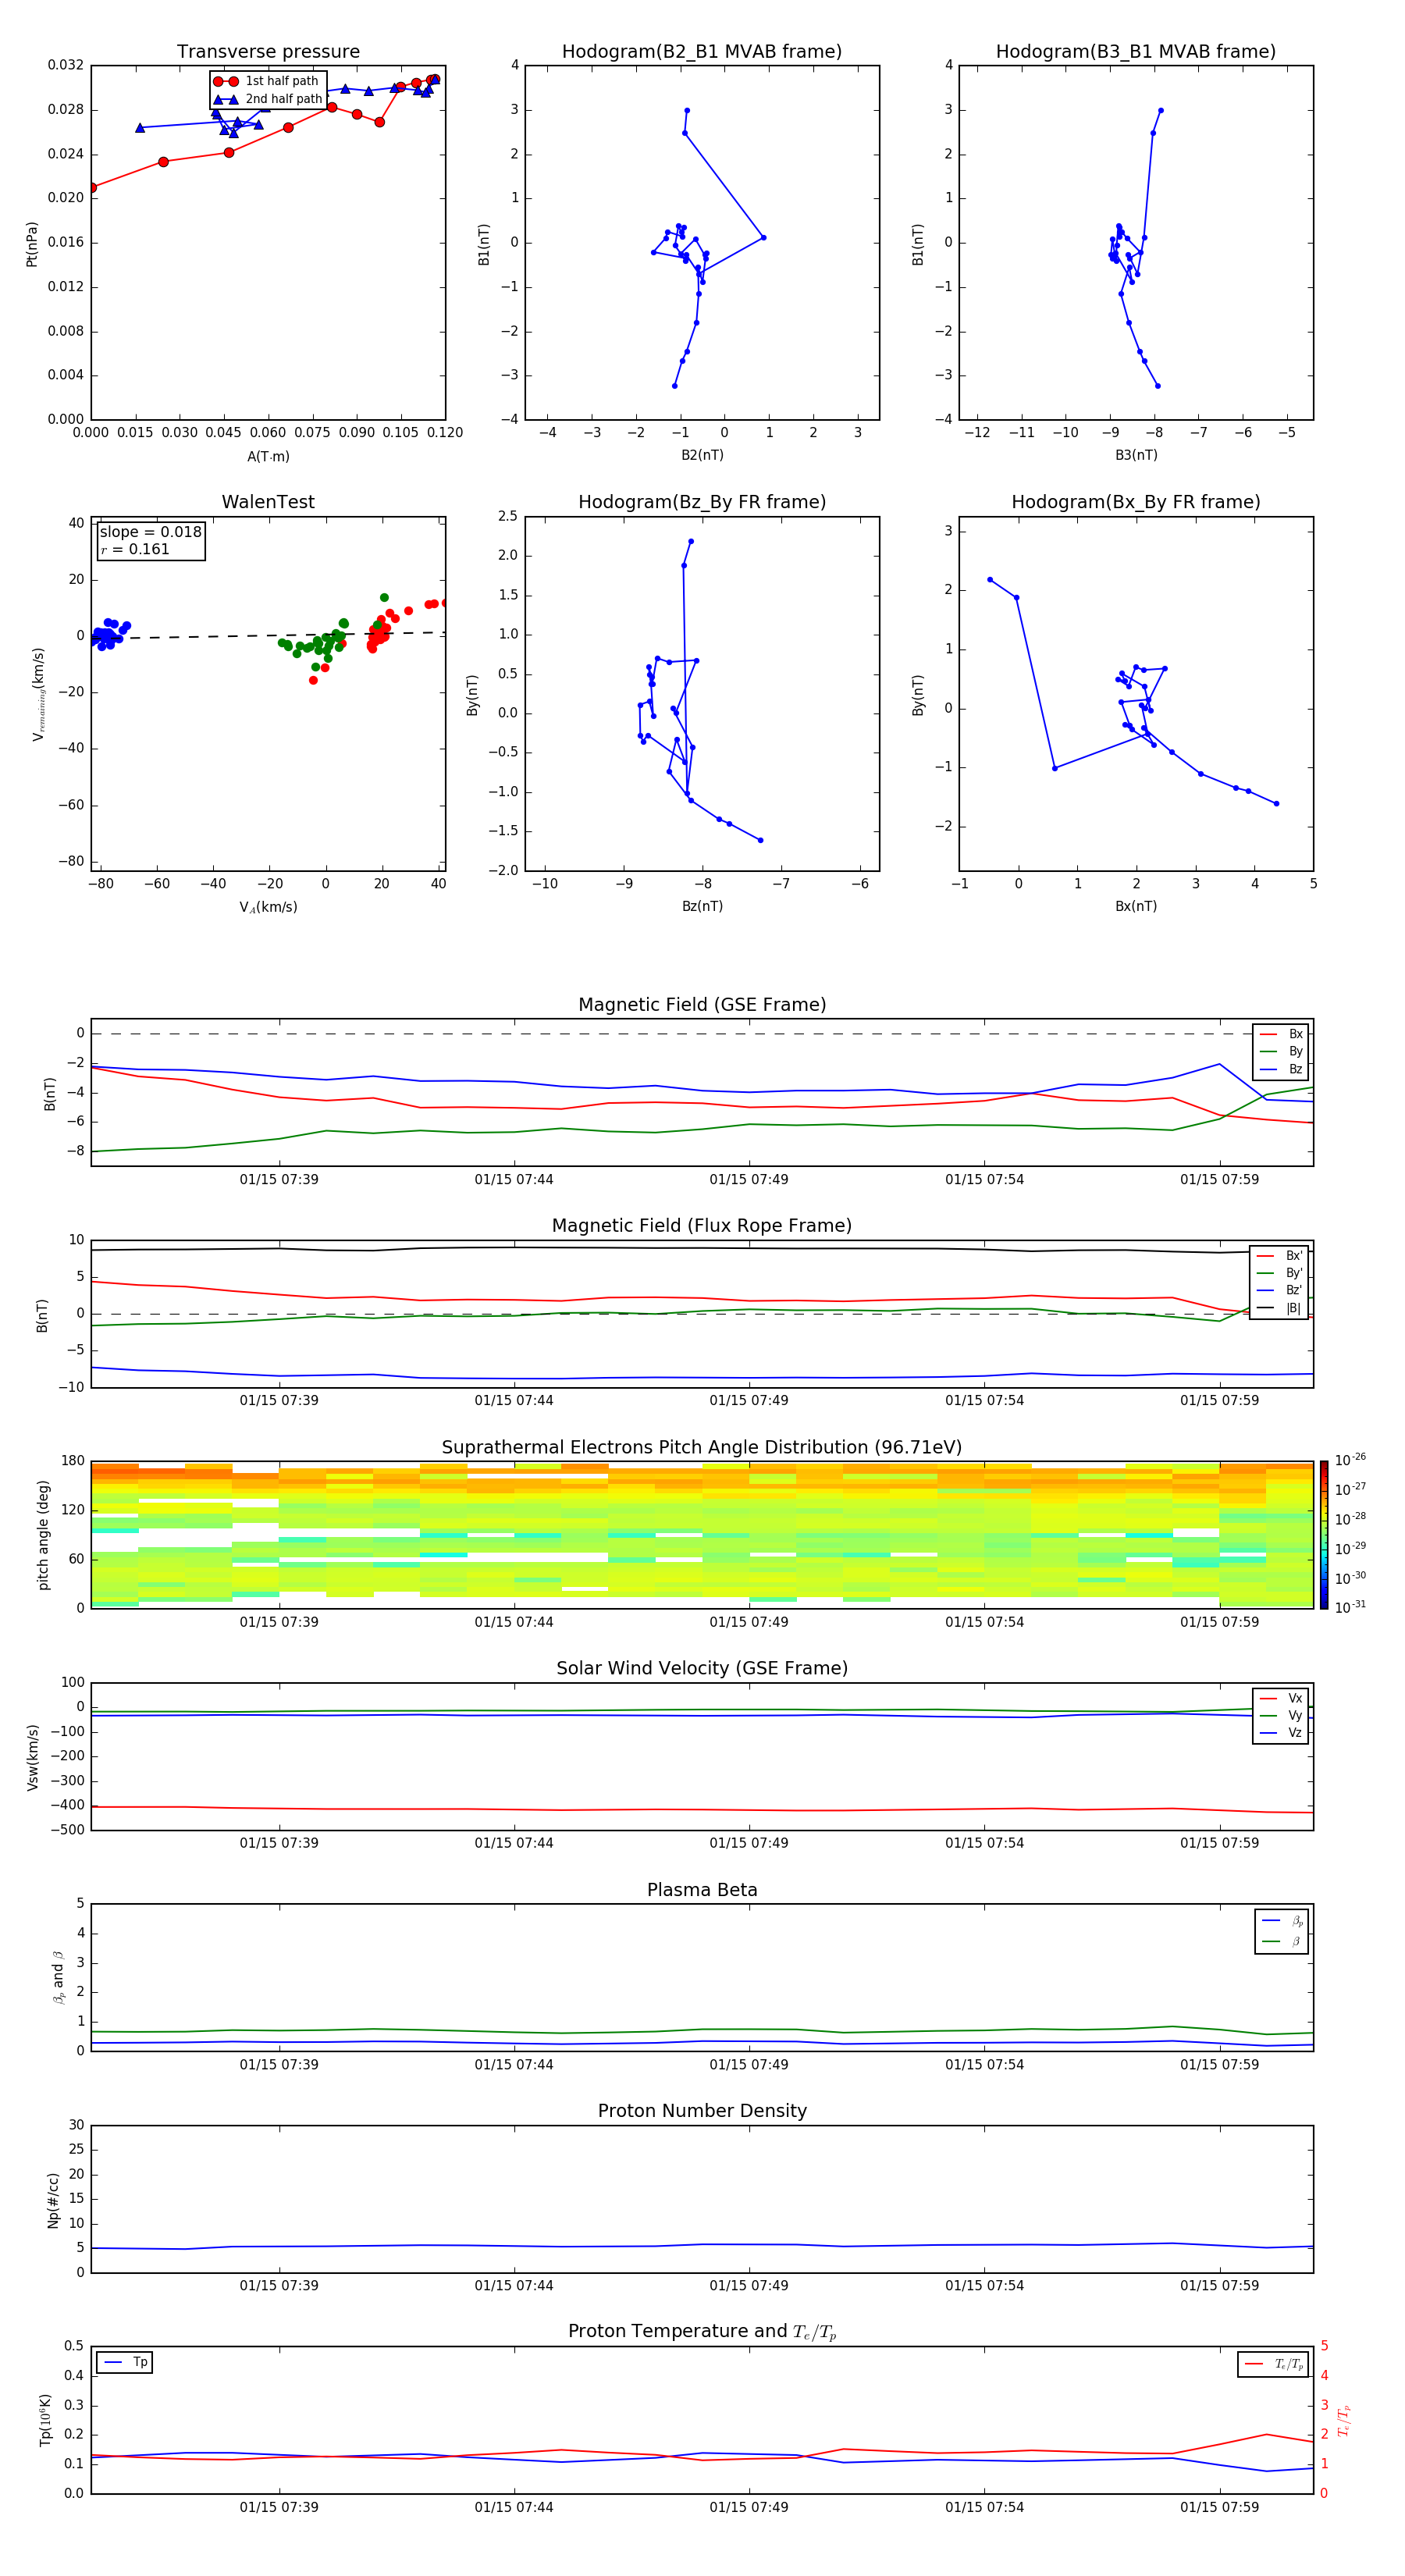
Task: Click the 'Hodogram(Bz_By FR frame)' title
Action: 701,502
